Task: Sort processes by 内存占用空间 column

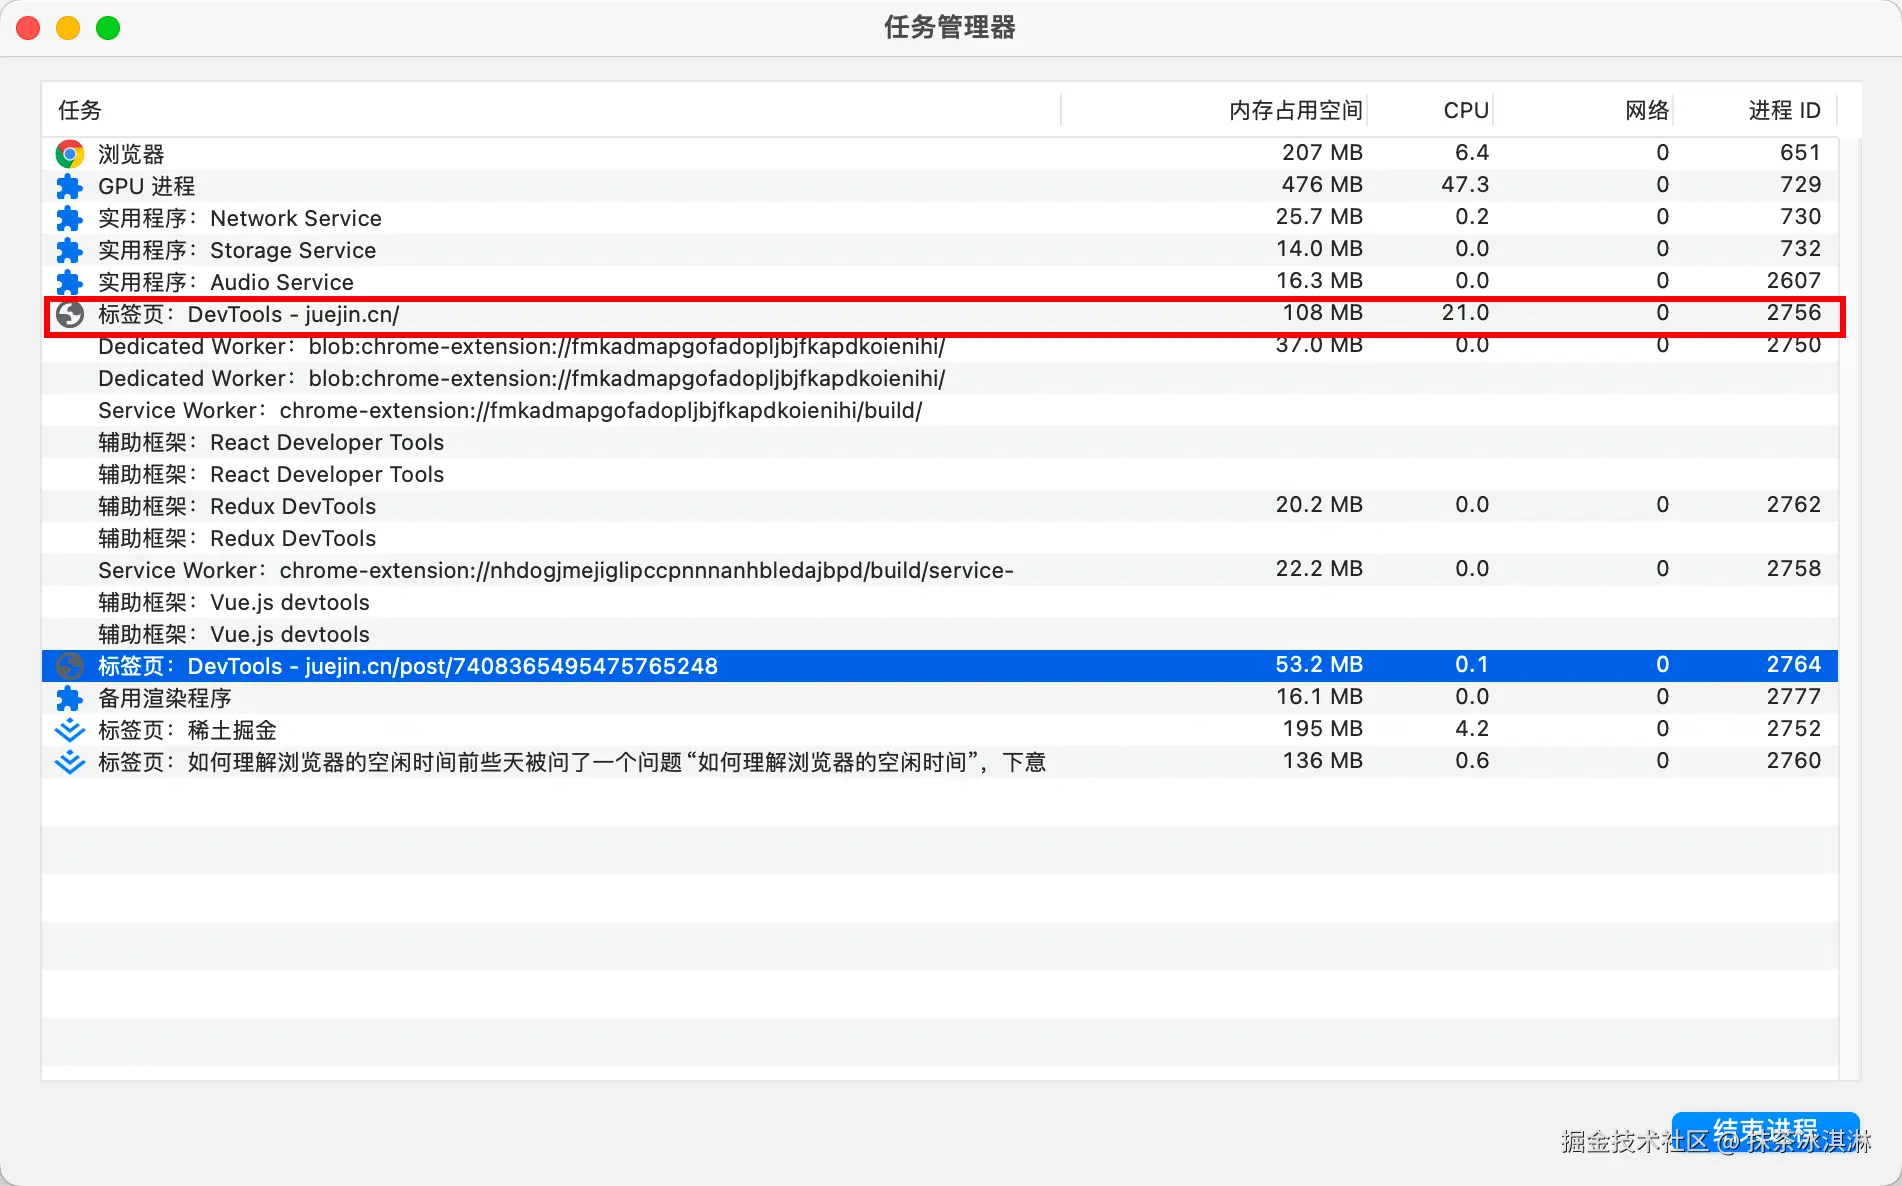Action: coord(1295,110)
